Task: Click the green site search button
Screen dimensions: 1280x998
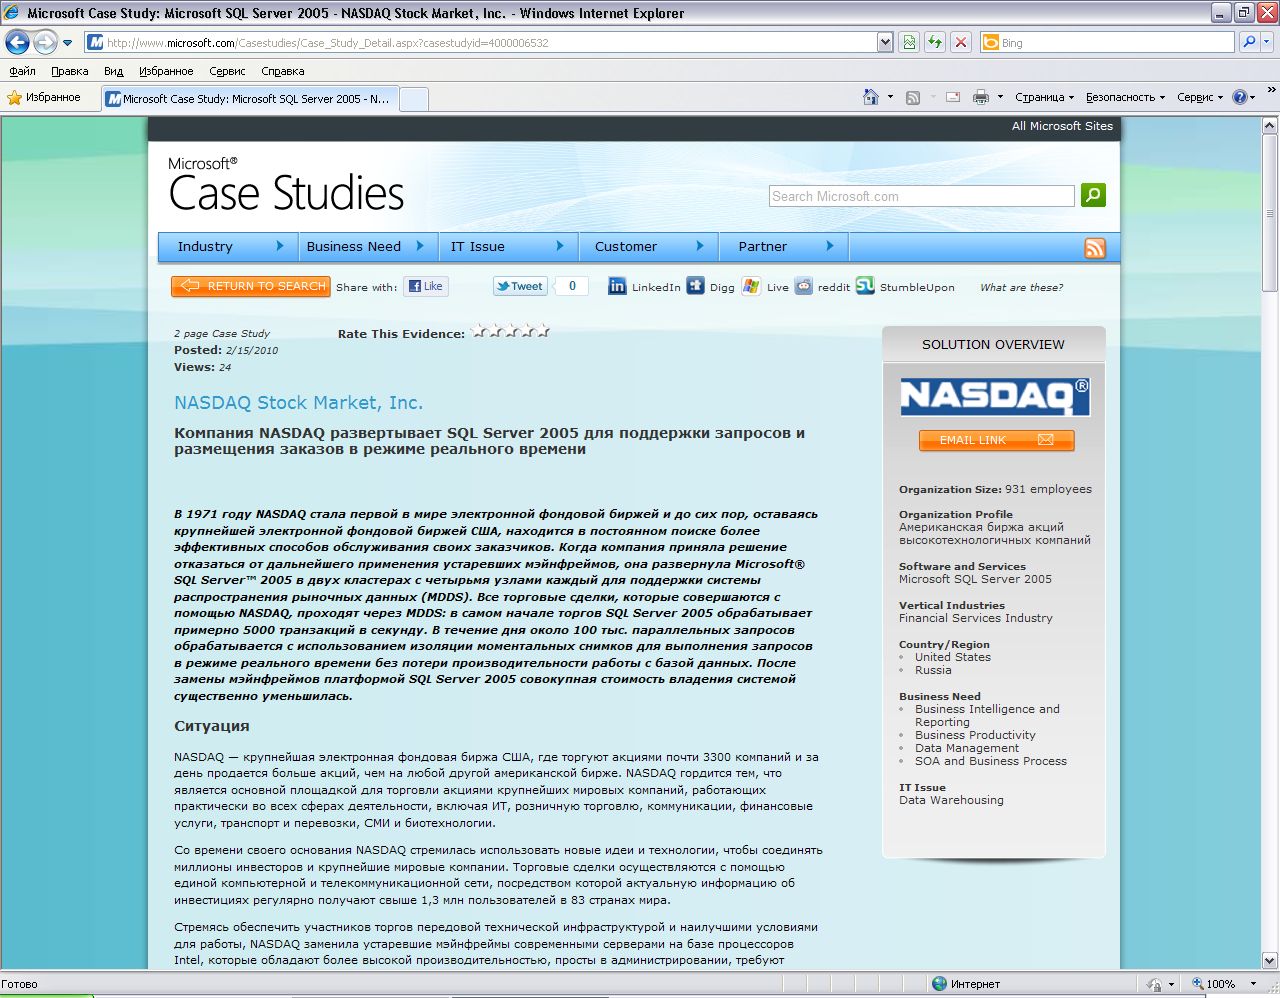Action: click(x=1093, y=195)
